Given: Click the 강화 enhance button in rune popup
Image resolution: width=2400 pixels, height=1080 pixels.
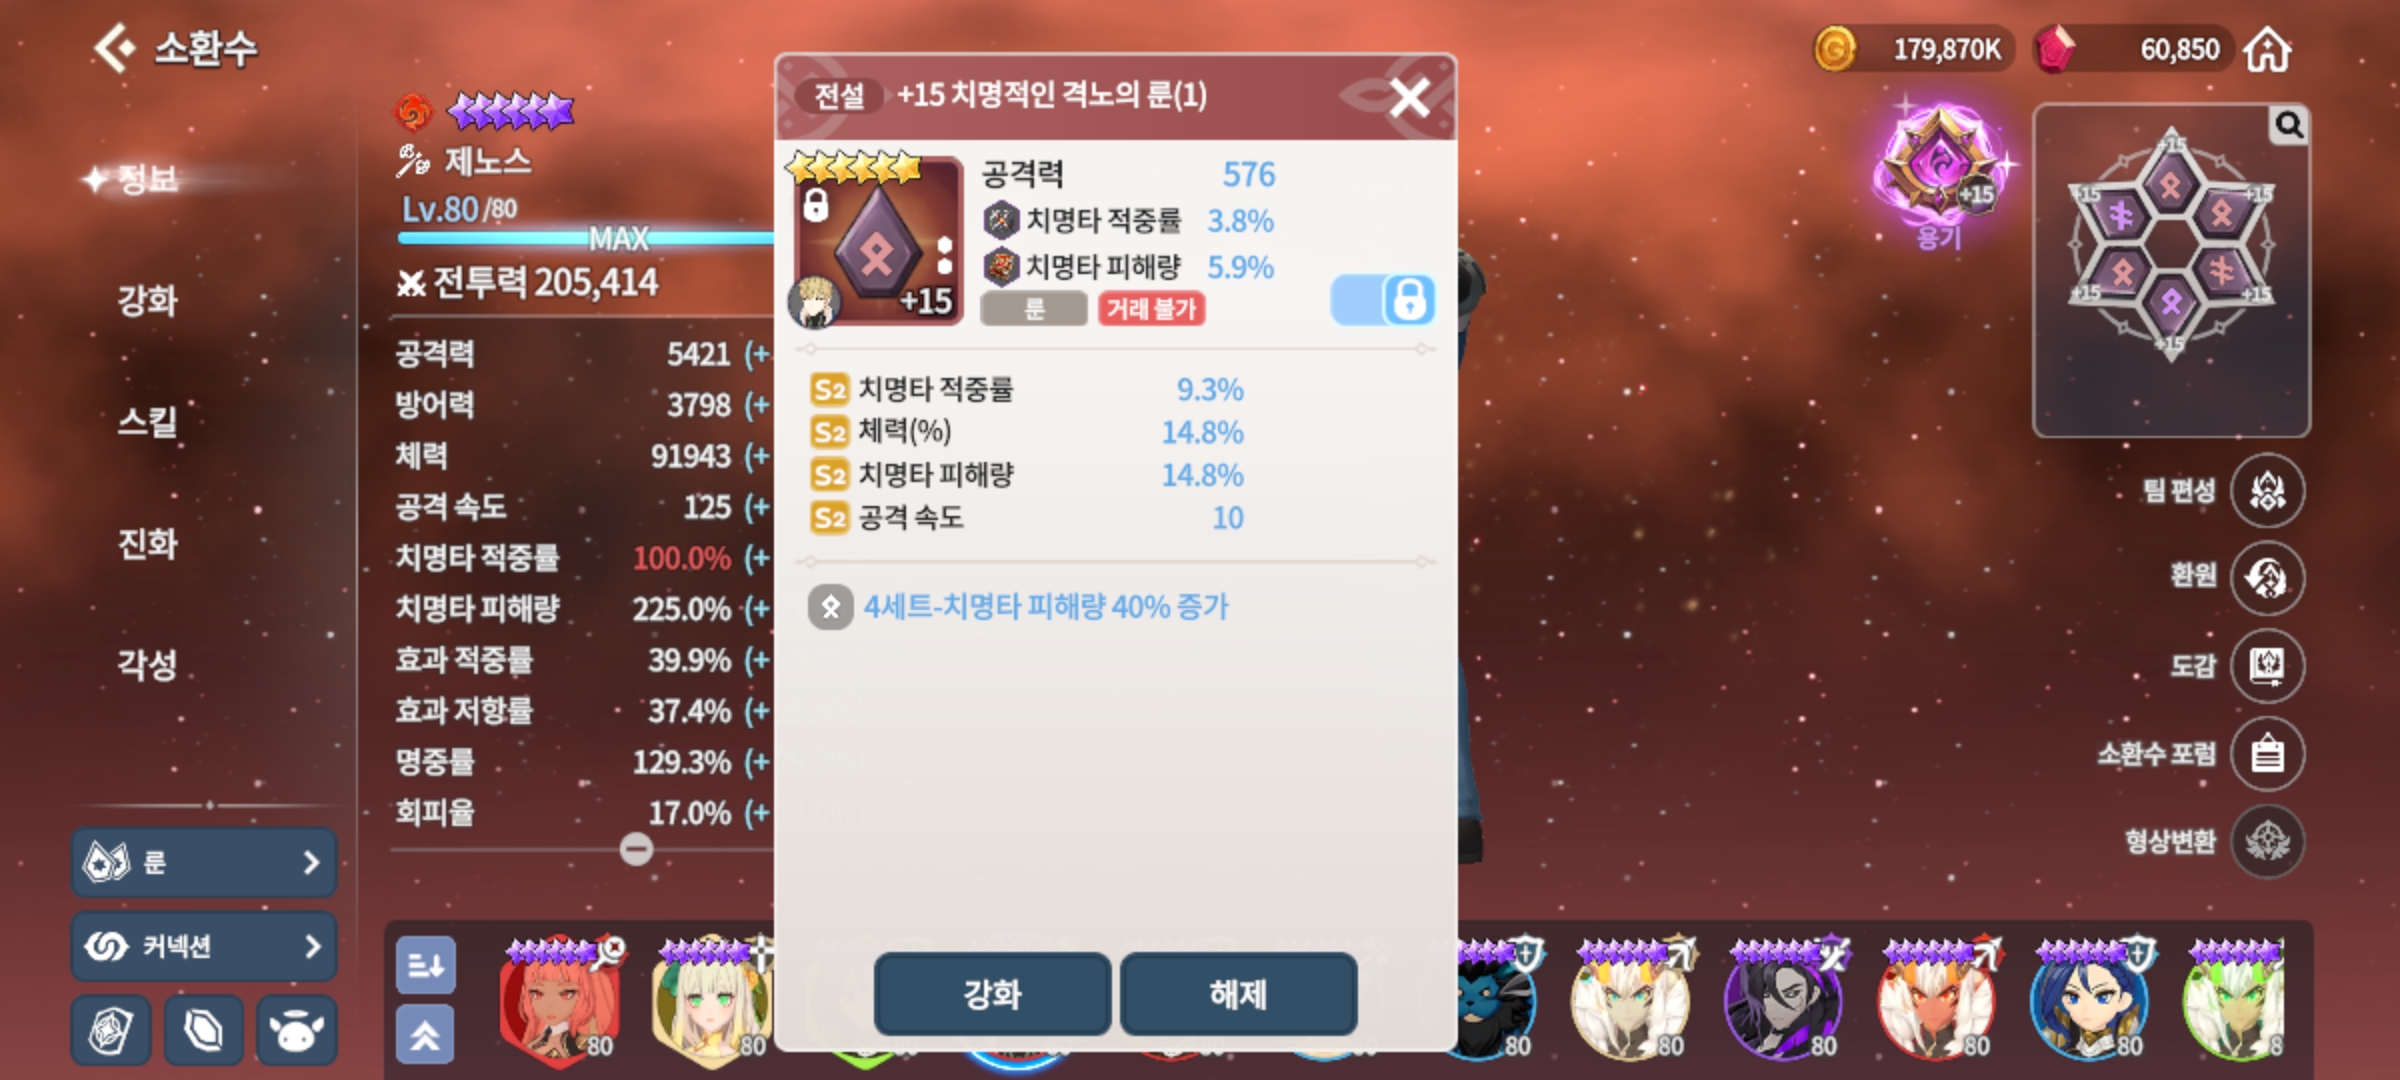Looking at the screenshot, I should [x=992, y=994].
